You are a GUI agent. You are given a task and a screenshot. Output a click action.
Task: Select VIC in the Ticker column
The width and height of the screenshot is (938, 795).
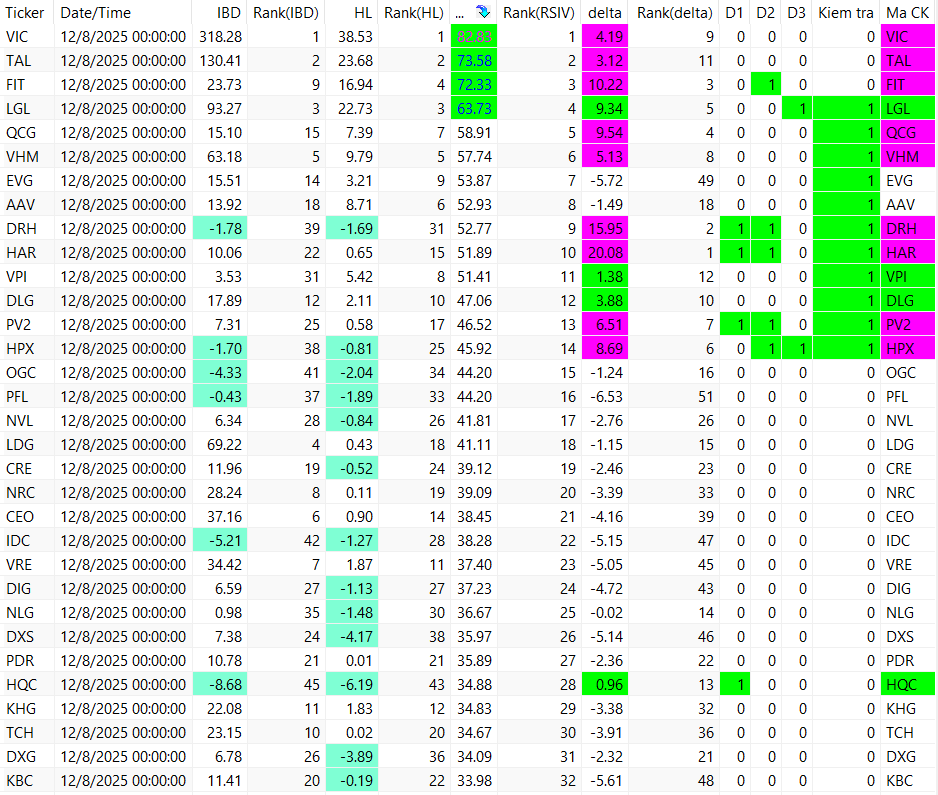coord(17,36)
